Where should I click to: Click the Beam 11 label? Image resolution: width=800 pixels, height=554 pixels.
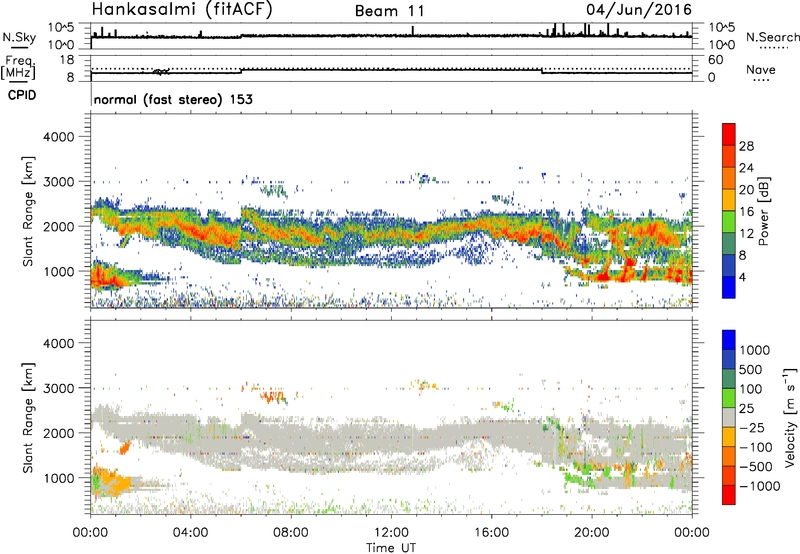(389, 11)
